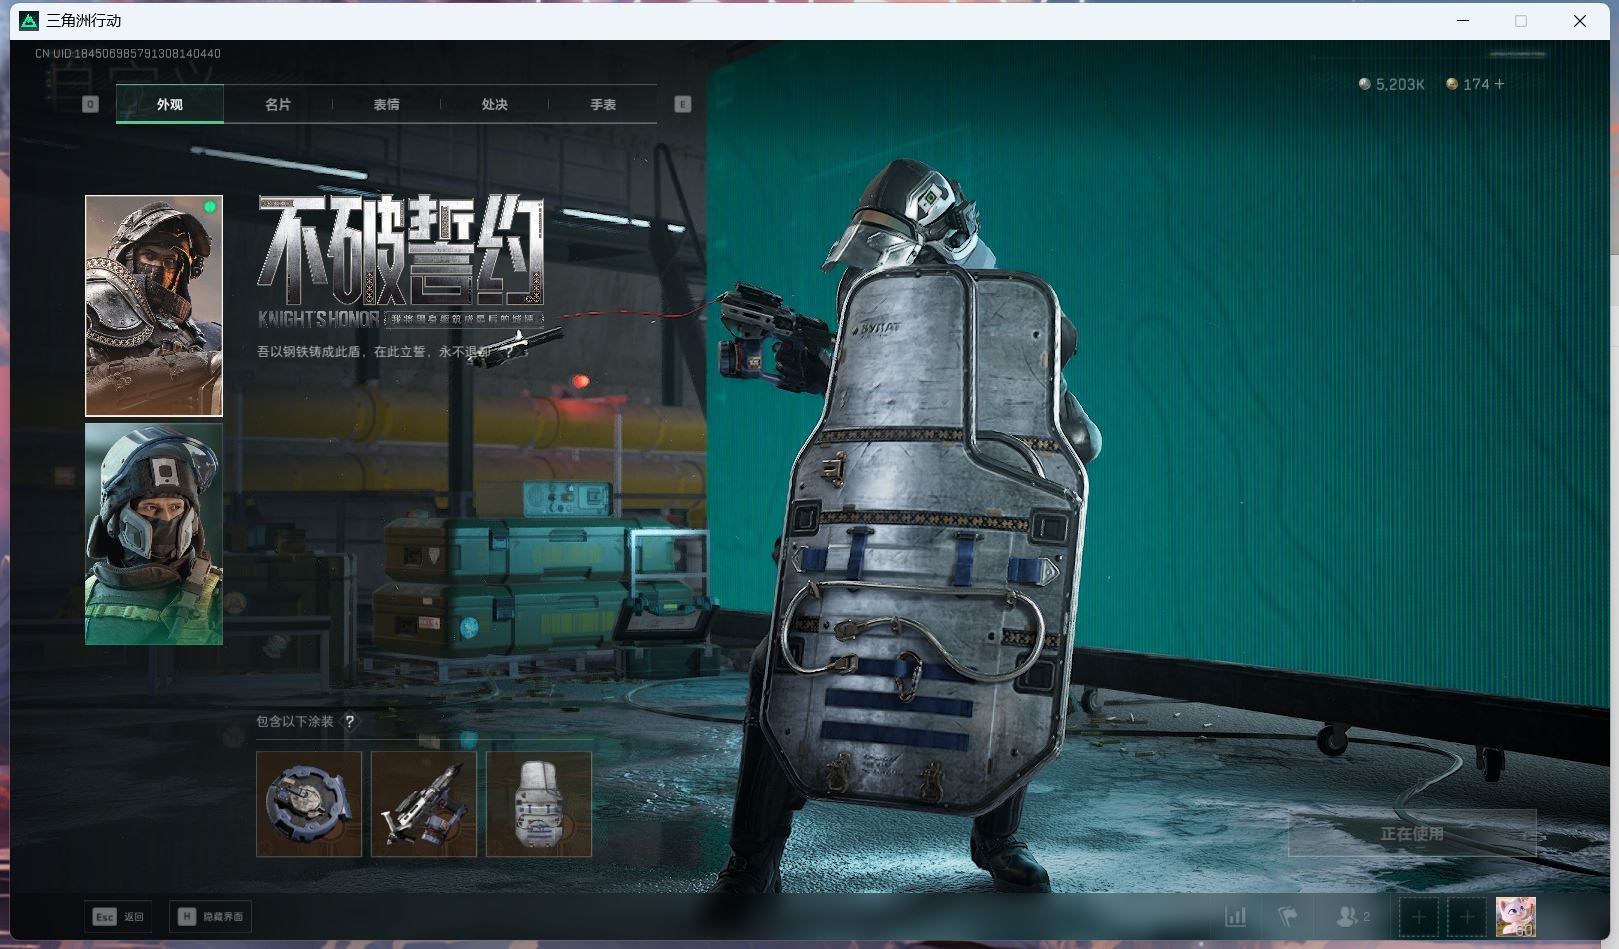
Task: Open the 表情 tab
Action: 386,104
